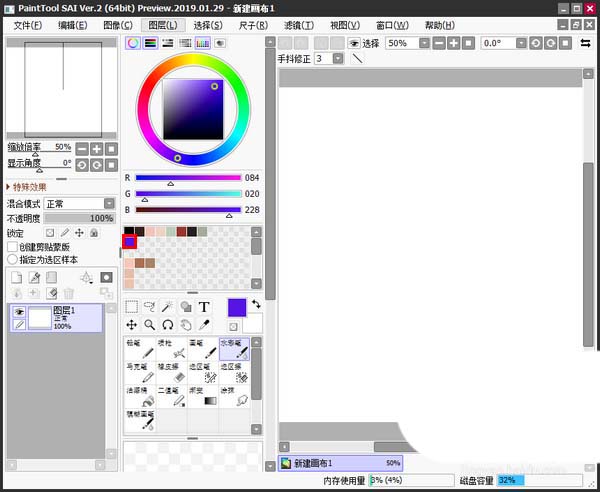
Task: Toggle lock movement icon
Action: coord(79,233)
